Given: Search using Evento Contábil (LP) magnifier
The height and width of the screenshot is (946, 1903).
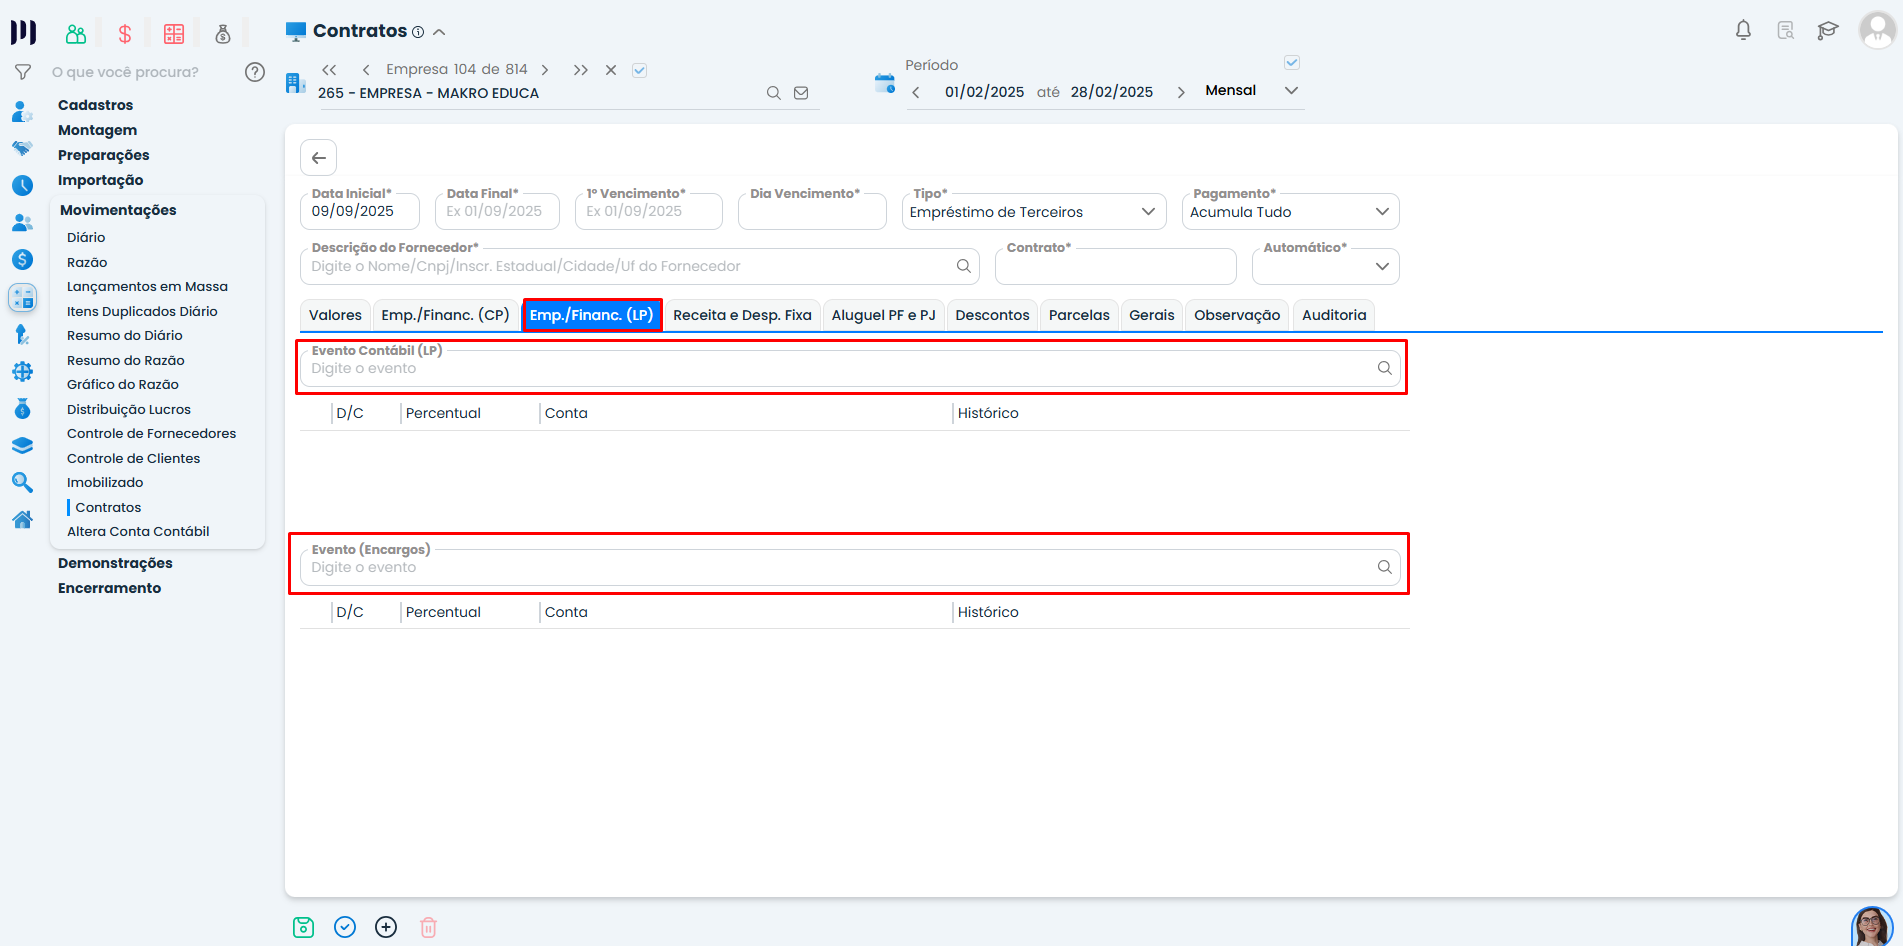Looking at the screenshot, I should point(1384,368).
